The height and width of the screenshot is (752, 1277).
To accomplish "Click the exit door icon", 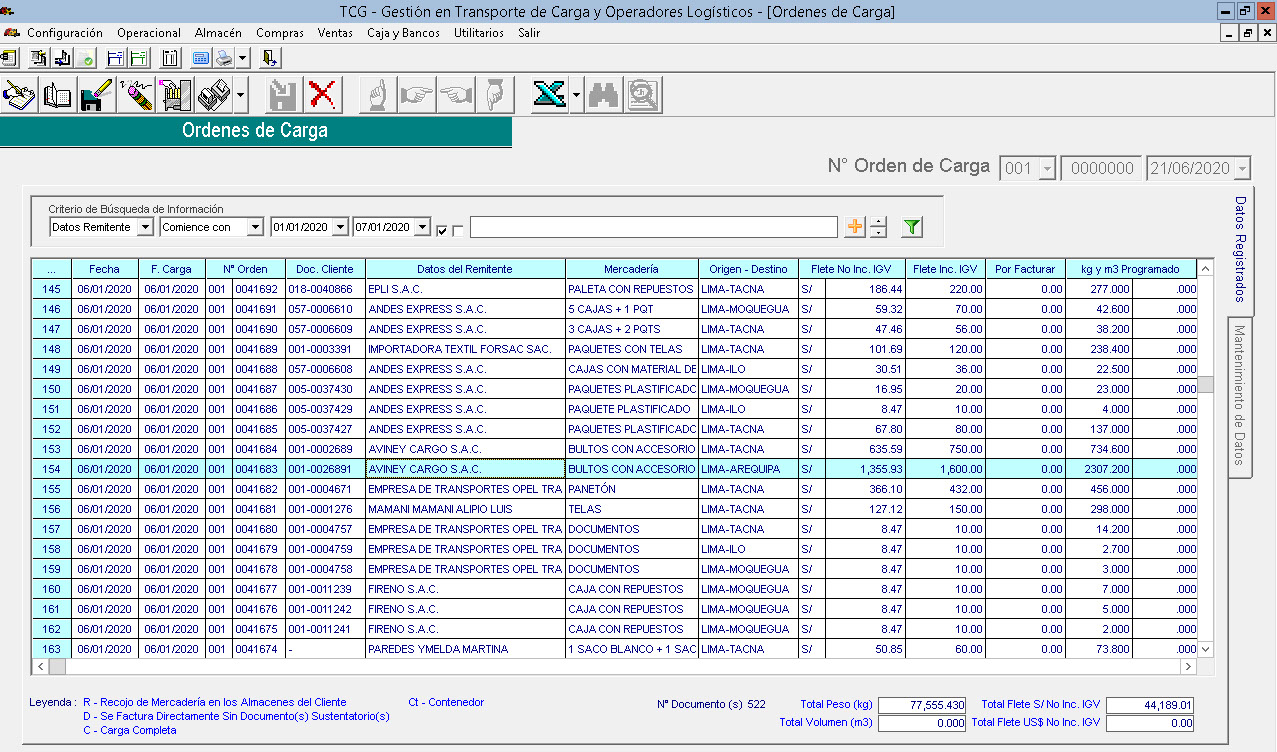I will tap(269, 58).
